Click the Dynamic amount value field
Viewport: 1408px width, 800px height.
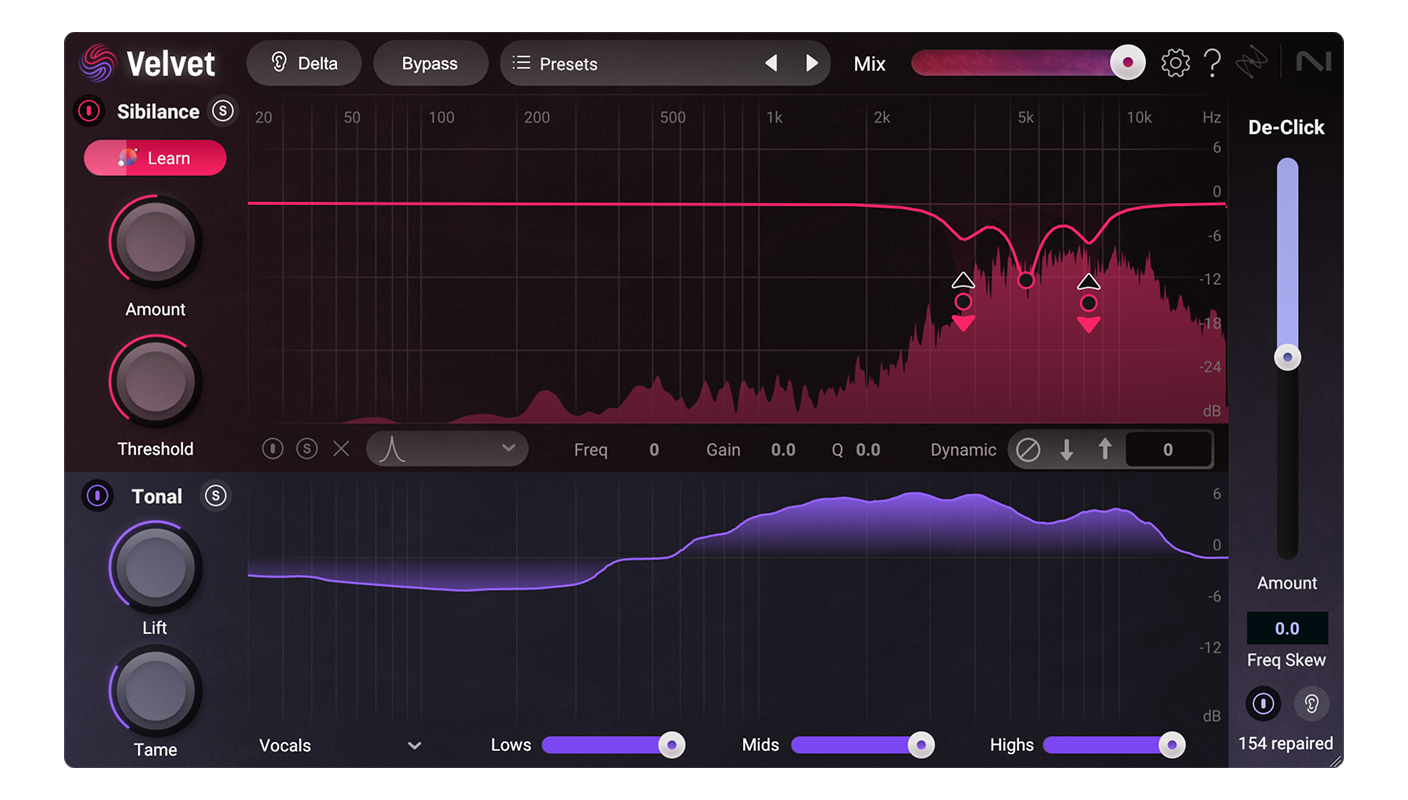pos(1168,450)
